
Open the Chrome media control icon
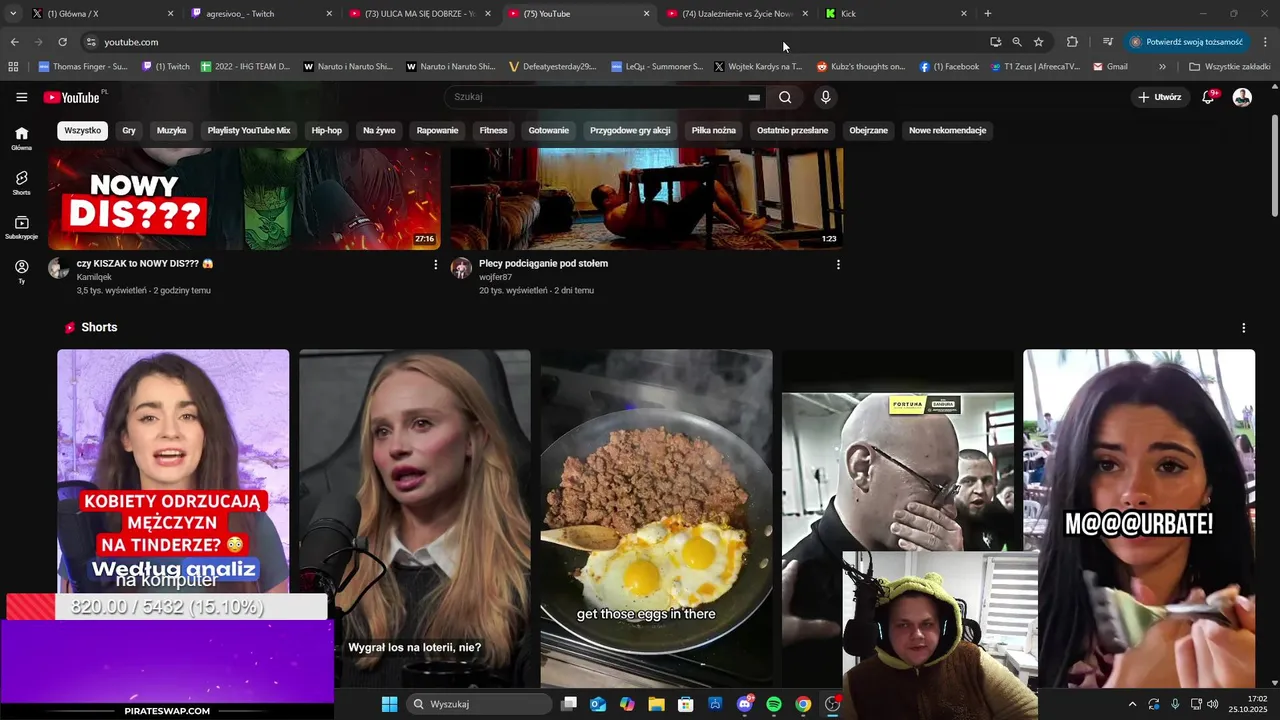1107,42
